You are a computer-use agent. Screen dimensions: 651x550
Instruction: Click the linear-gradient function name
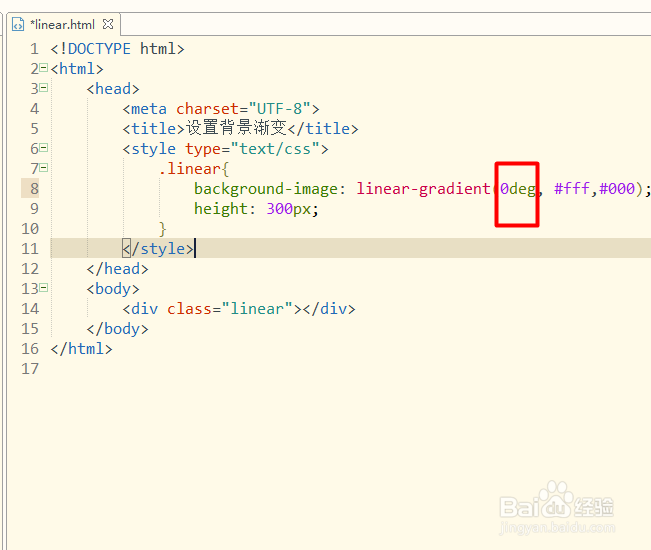coord(423,189)
